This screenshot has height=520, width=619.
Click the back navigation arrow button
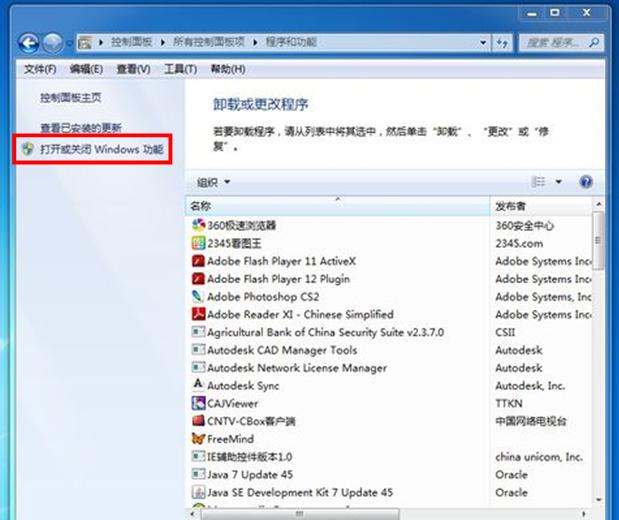click(29, 43)
